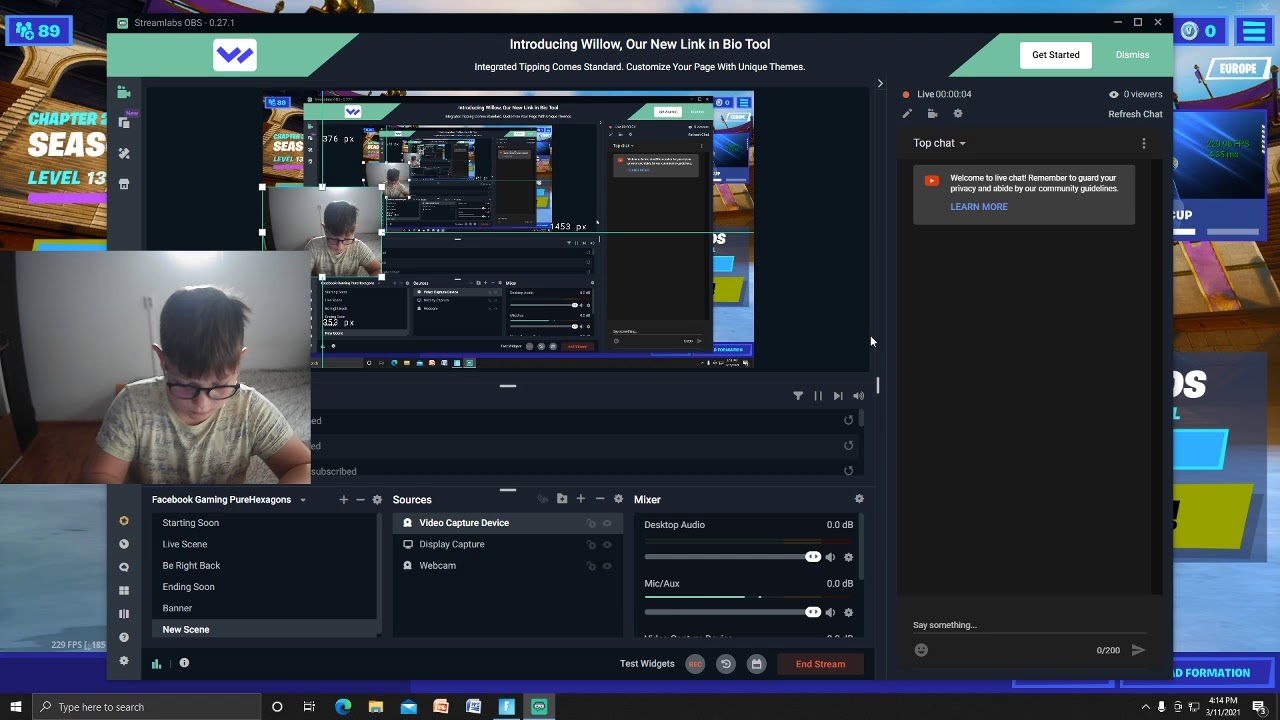This screenshot has width=1280, height=720.
Task: Open the App Store icon in sidebar
Action: 124,184
